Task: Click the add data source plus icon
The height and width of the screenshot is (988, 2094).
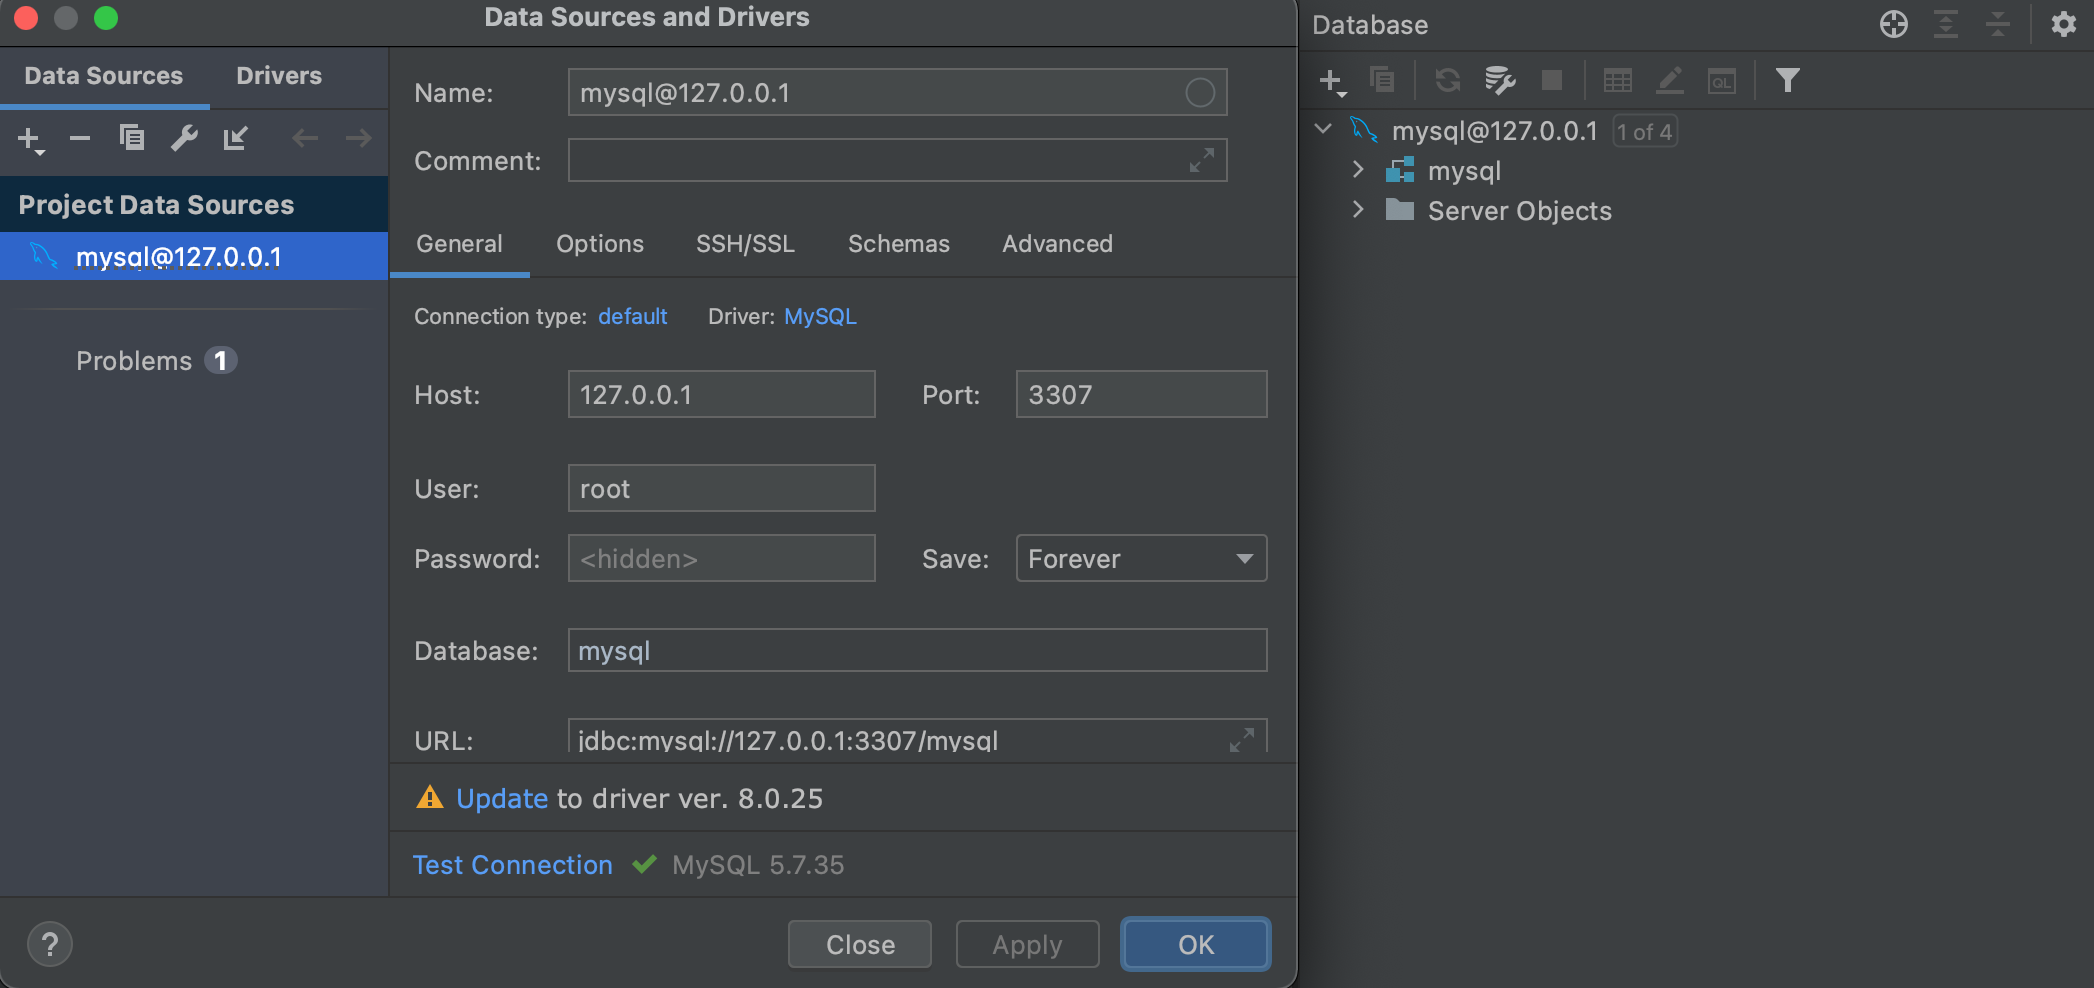Action: click(x=30, y=139)
